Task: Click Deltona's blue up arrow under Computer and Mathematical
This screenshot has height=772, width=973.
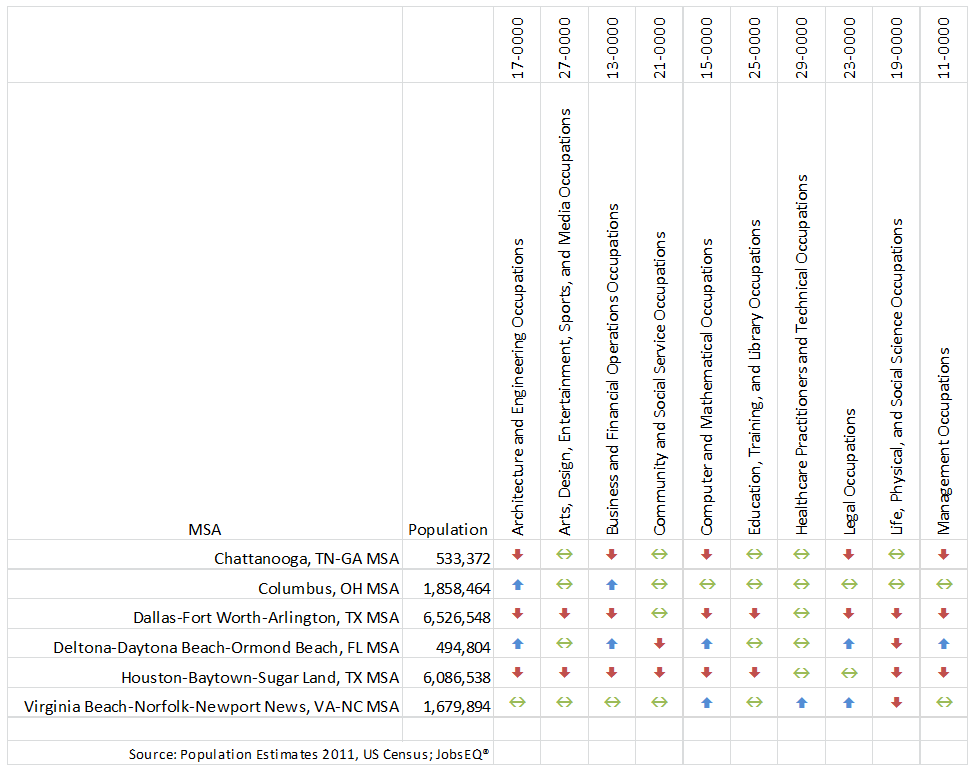Action: (x=707, y=644)
